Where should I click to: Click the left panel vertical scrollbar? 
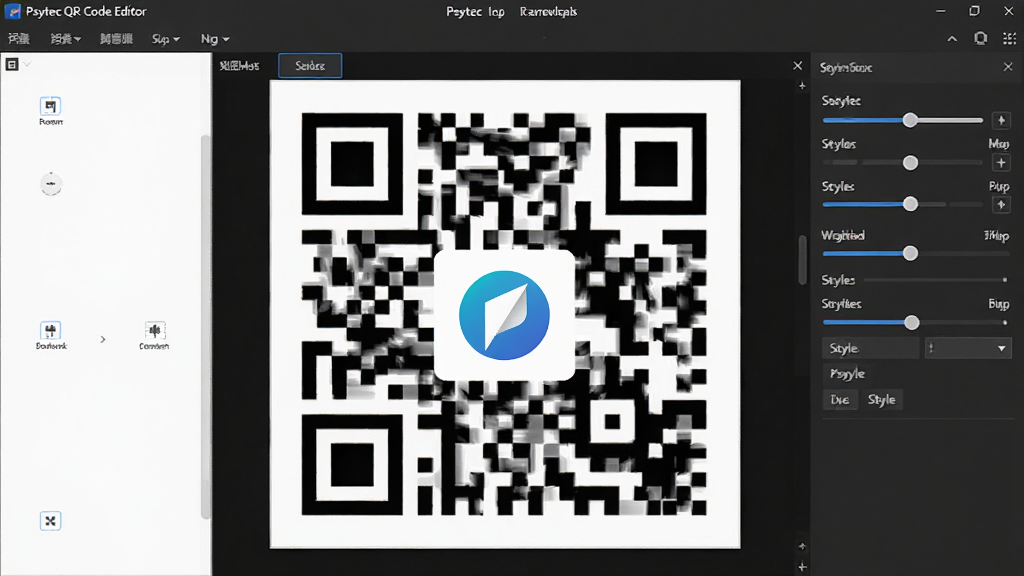tap(206, 327)
